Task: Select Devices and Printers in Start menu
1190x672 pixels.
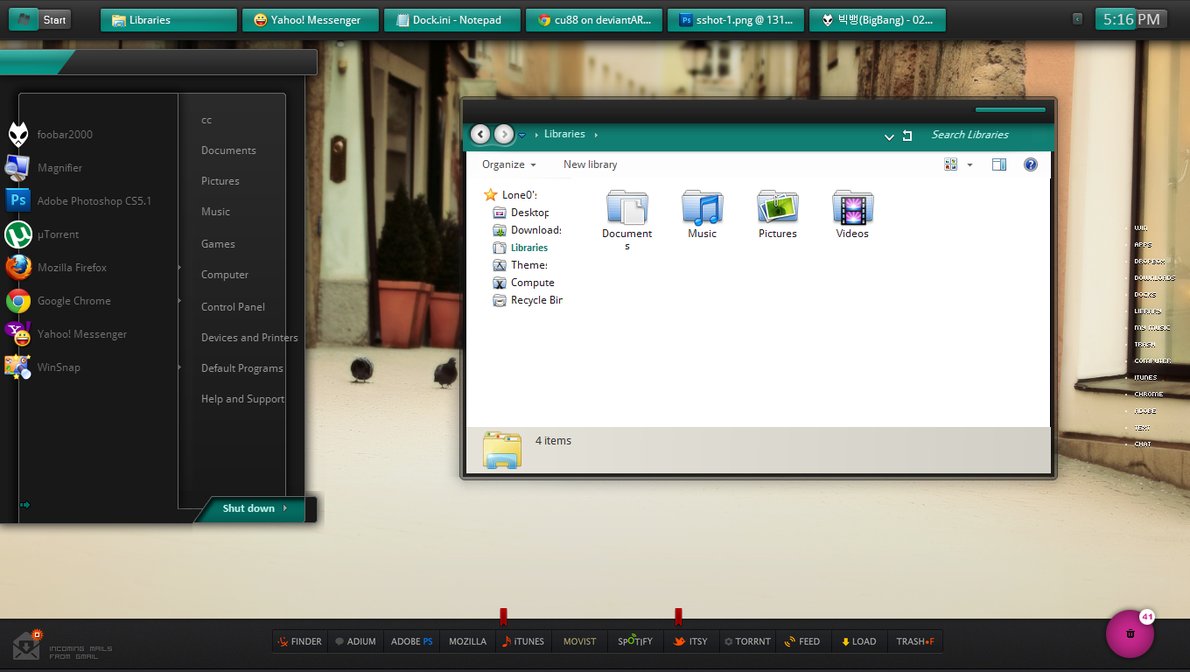Action: (249, 338)
